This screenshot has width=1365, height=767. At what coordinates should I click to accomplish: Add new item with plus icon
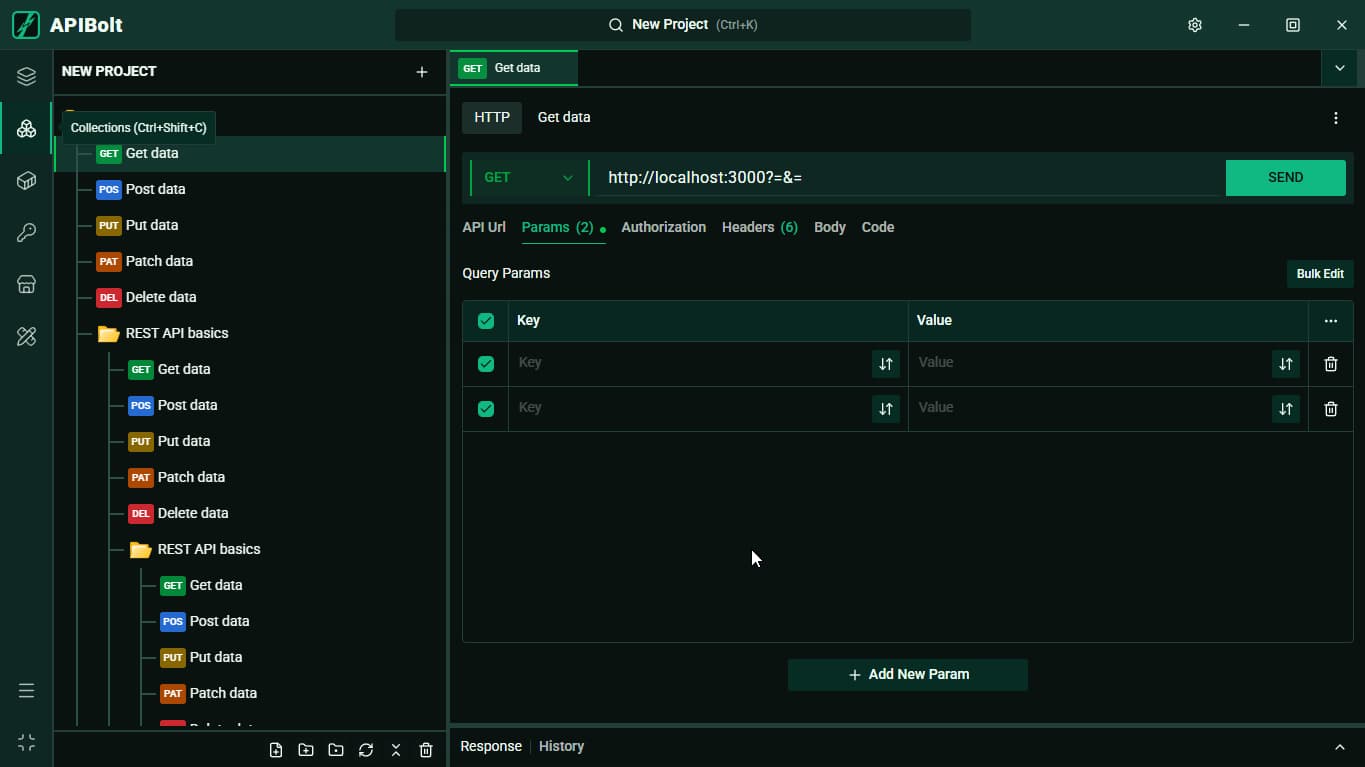click(x=422, y=72)
